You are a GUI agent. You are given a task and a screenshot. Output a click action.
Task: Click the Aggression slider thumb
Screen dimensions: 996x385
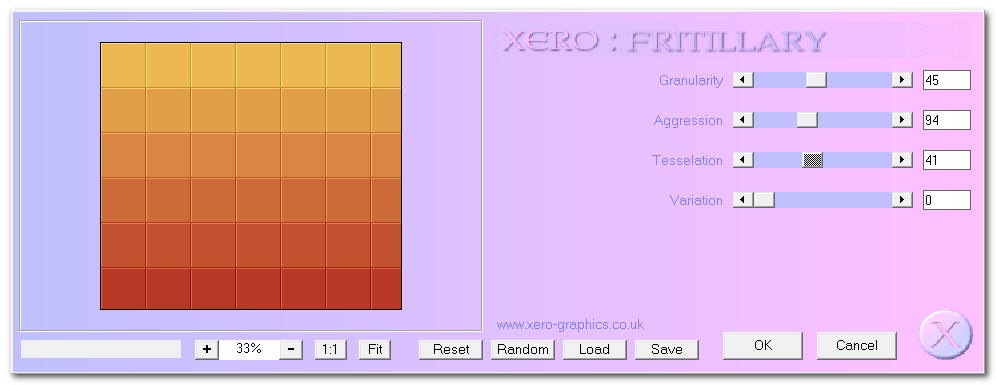click(807, 120)
